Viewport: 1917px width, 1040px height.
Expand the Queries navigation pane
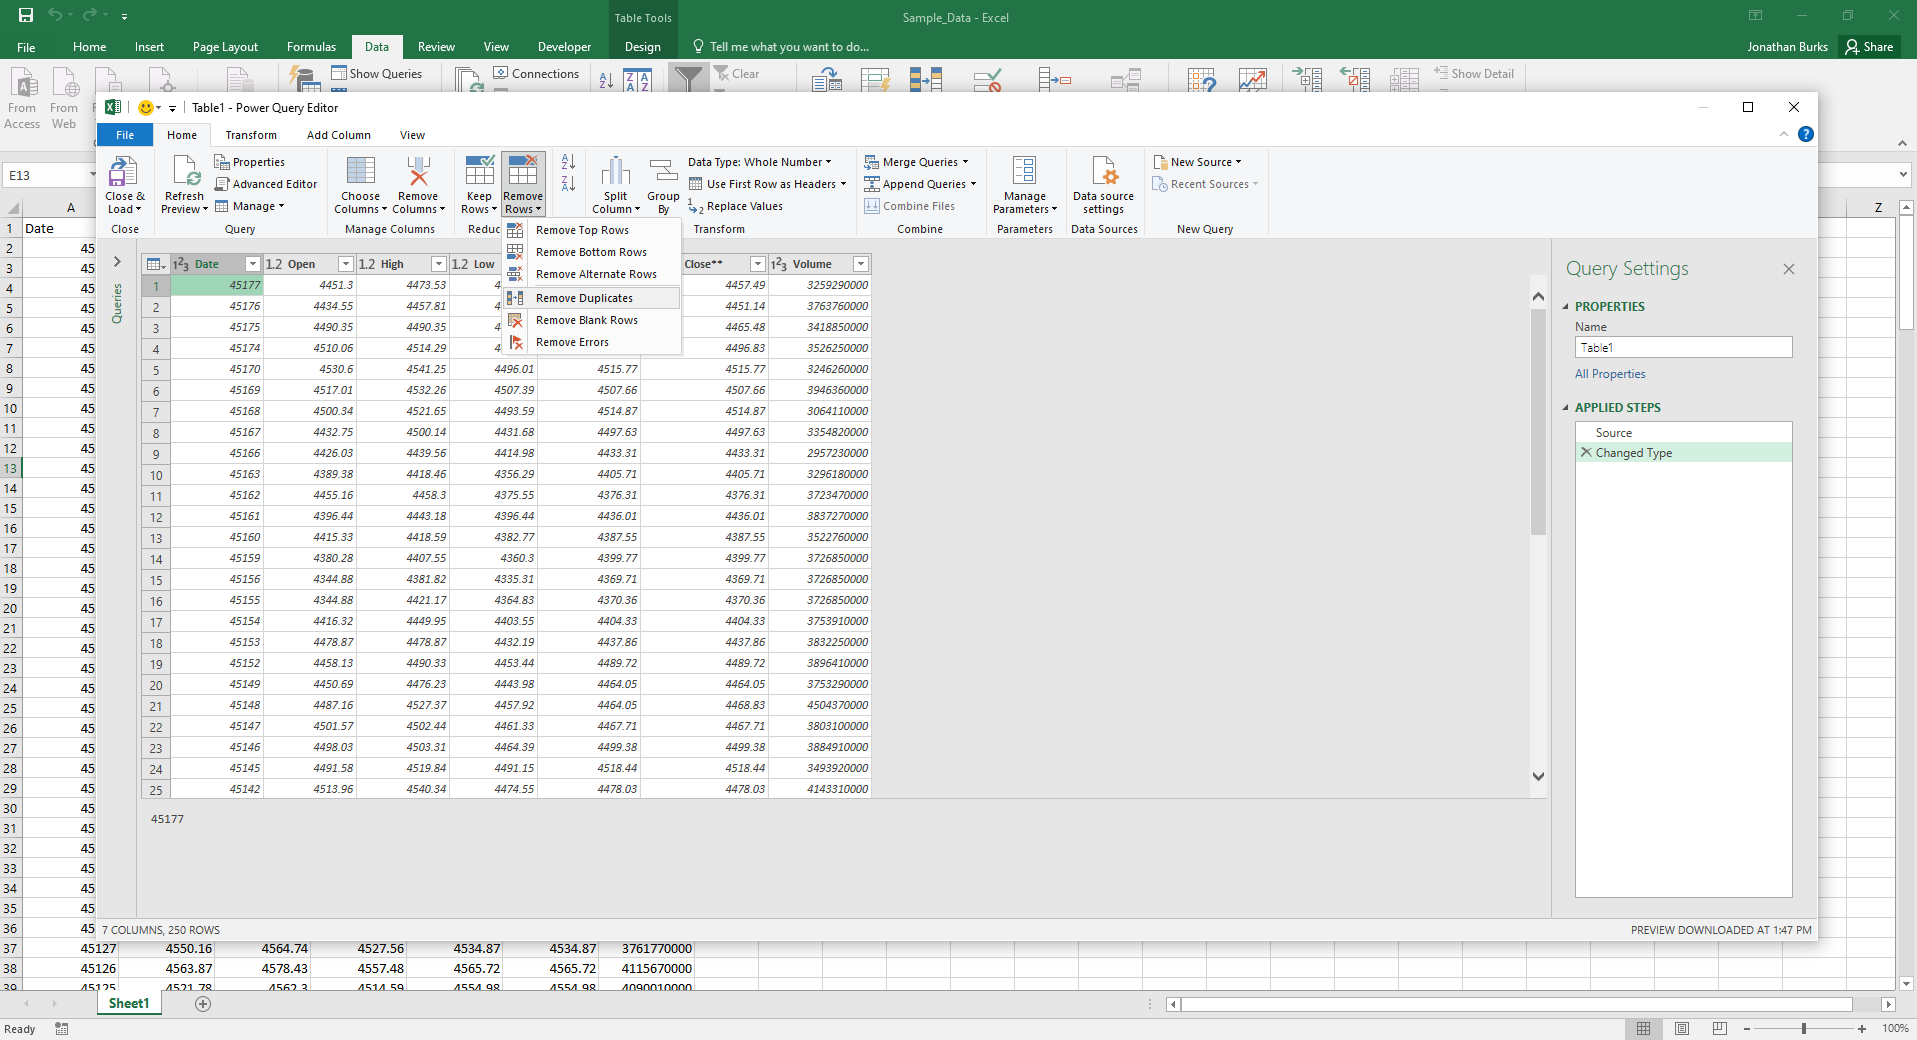click(117, 262)
